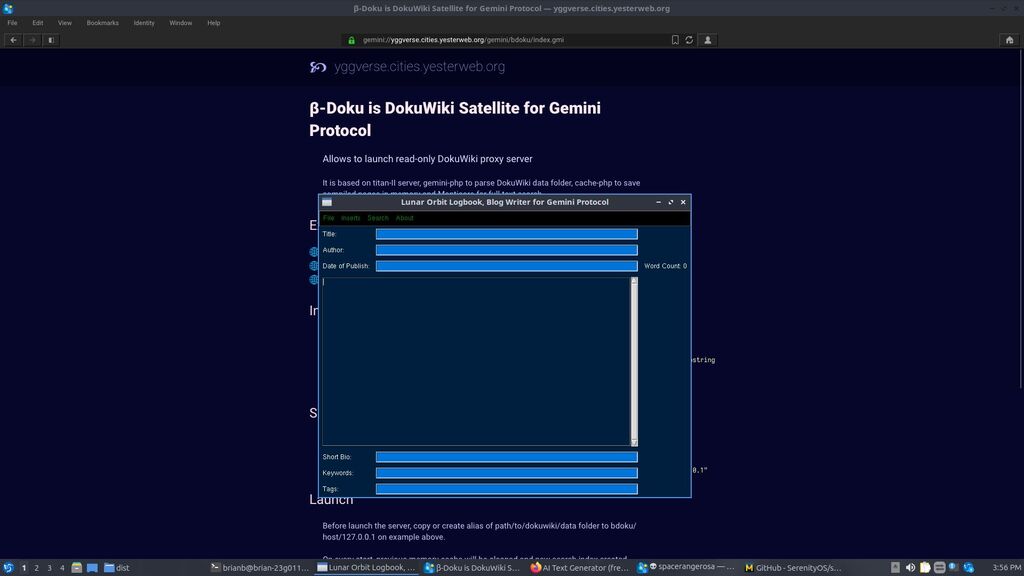Viewport: 1024px width, 576px height.
Task: Click the browser back arrow button
Action: (13, 40)
